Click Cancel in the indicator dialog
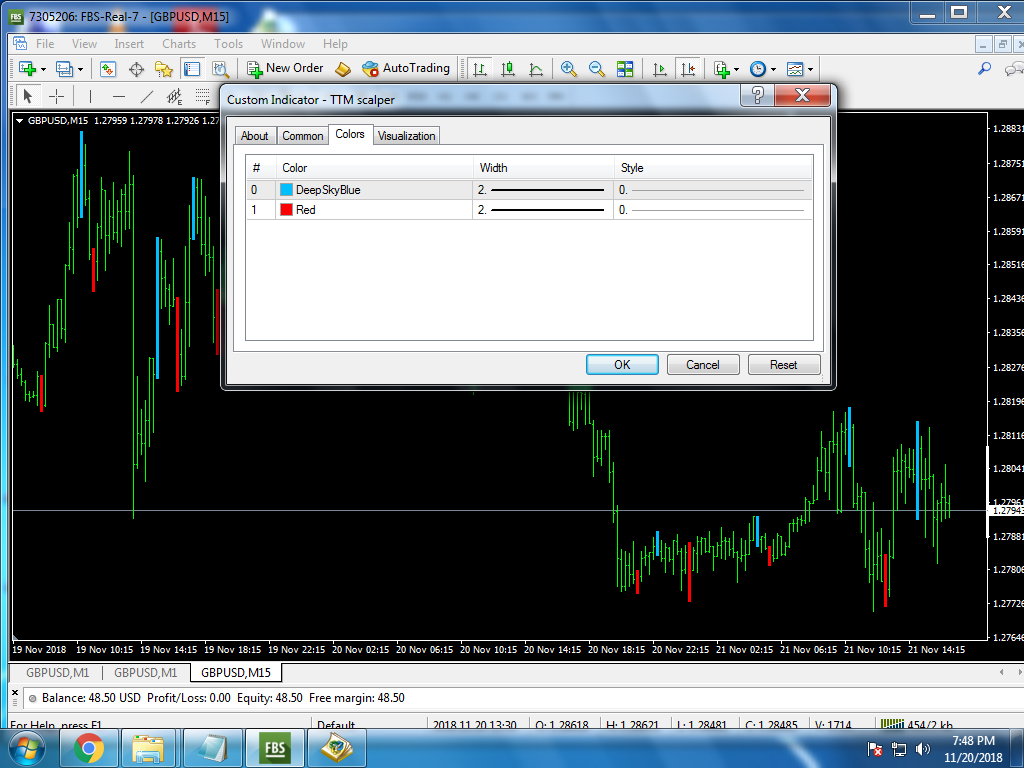Screen dimensions: 1024x768 pos(703,364)
